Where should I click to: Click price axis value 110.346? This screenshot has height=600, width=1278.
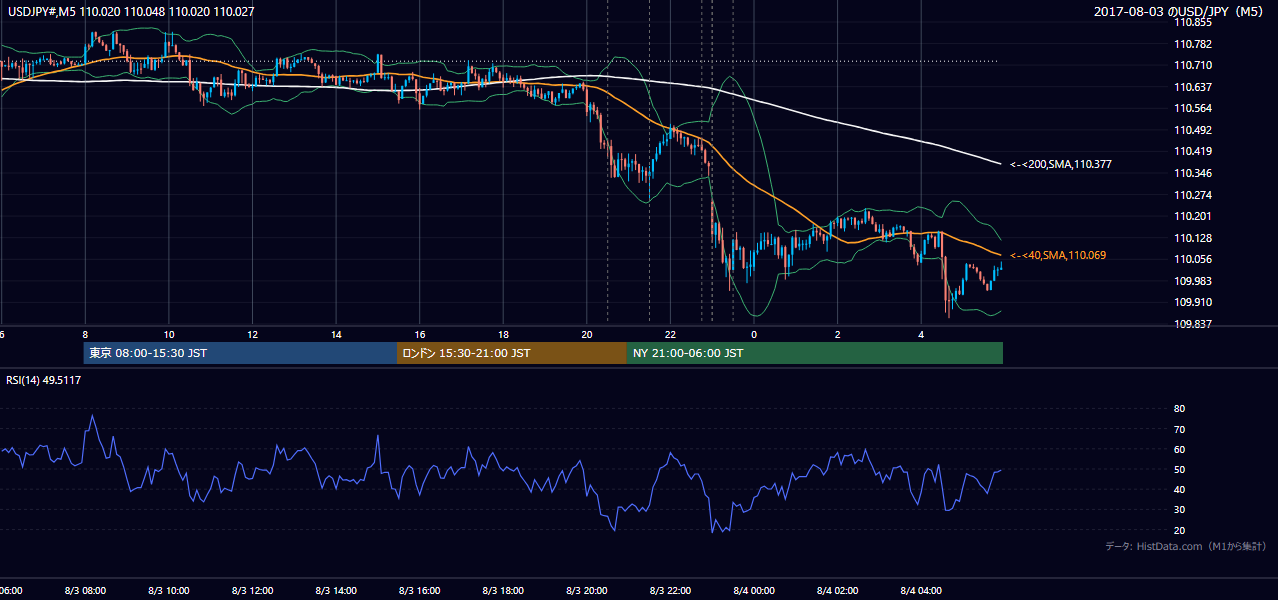tap(1194, 173)
